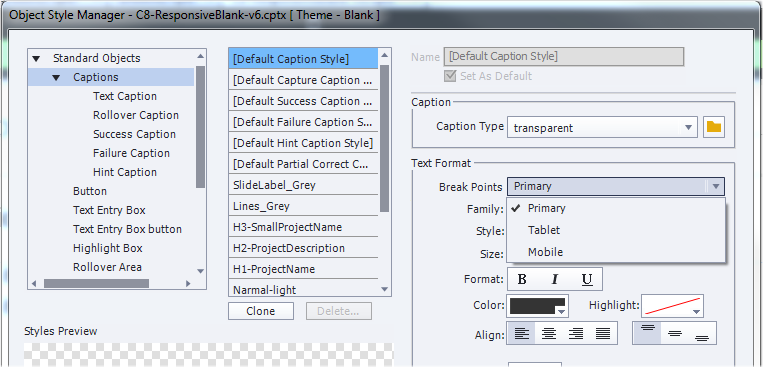Select Button in object tree
The width and height of the screenshot is (763, 367).
click(90, 191)
